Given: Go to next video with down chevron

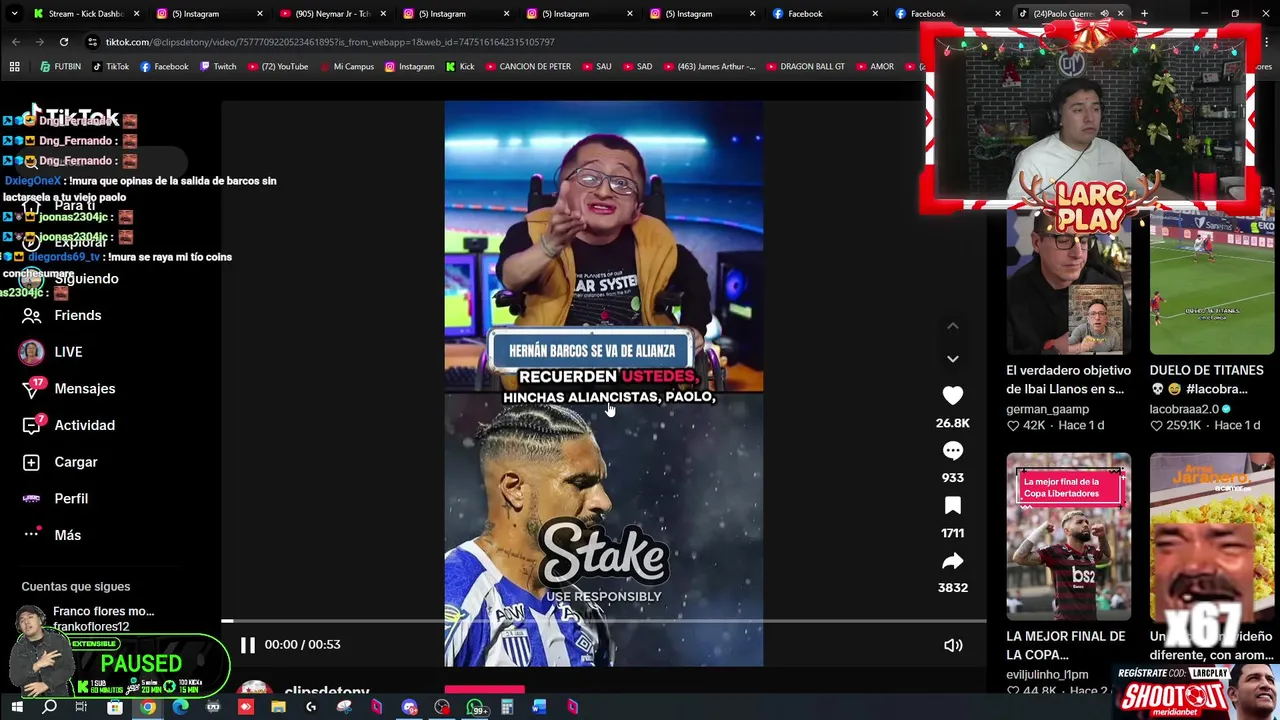Looking at the screenshot, I should (952, 358).
